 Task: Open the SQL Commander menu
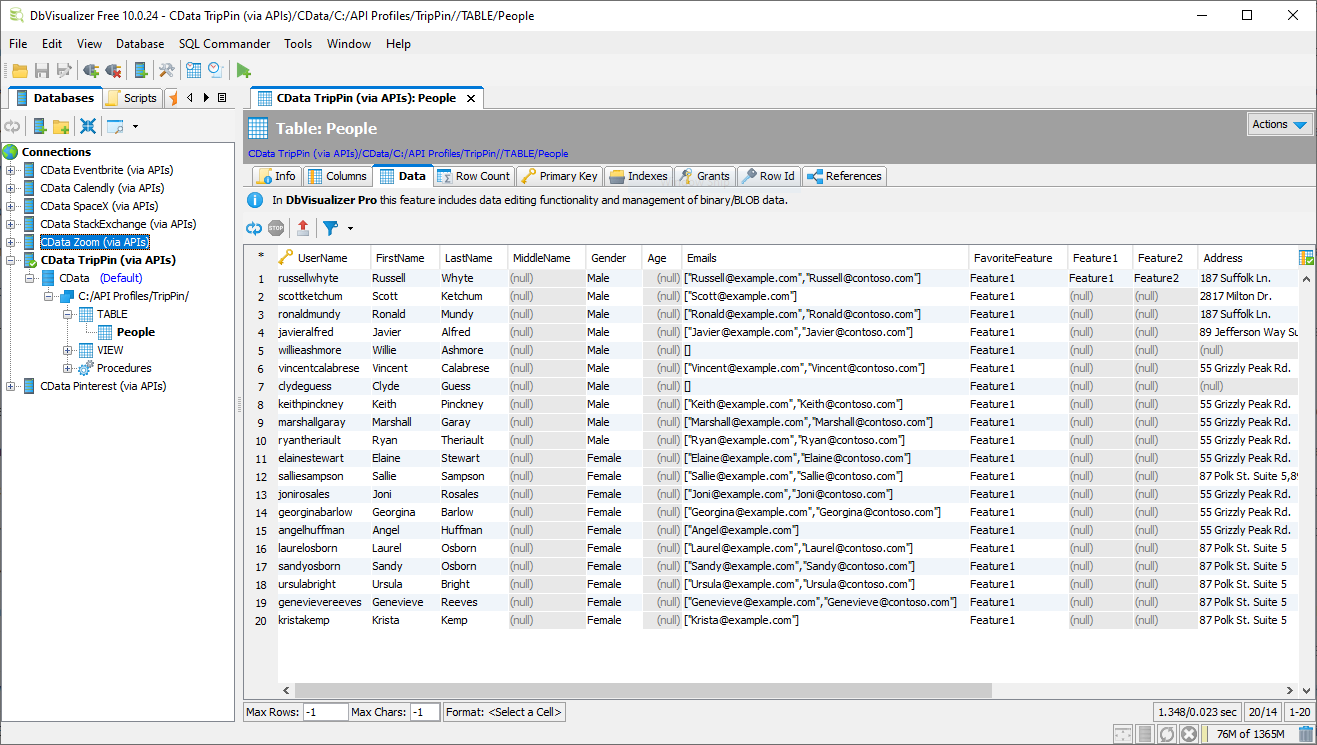pos(224,44)
